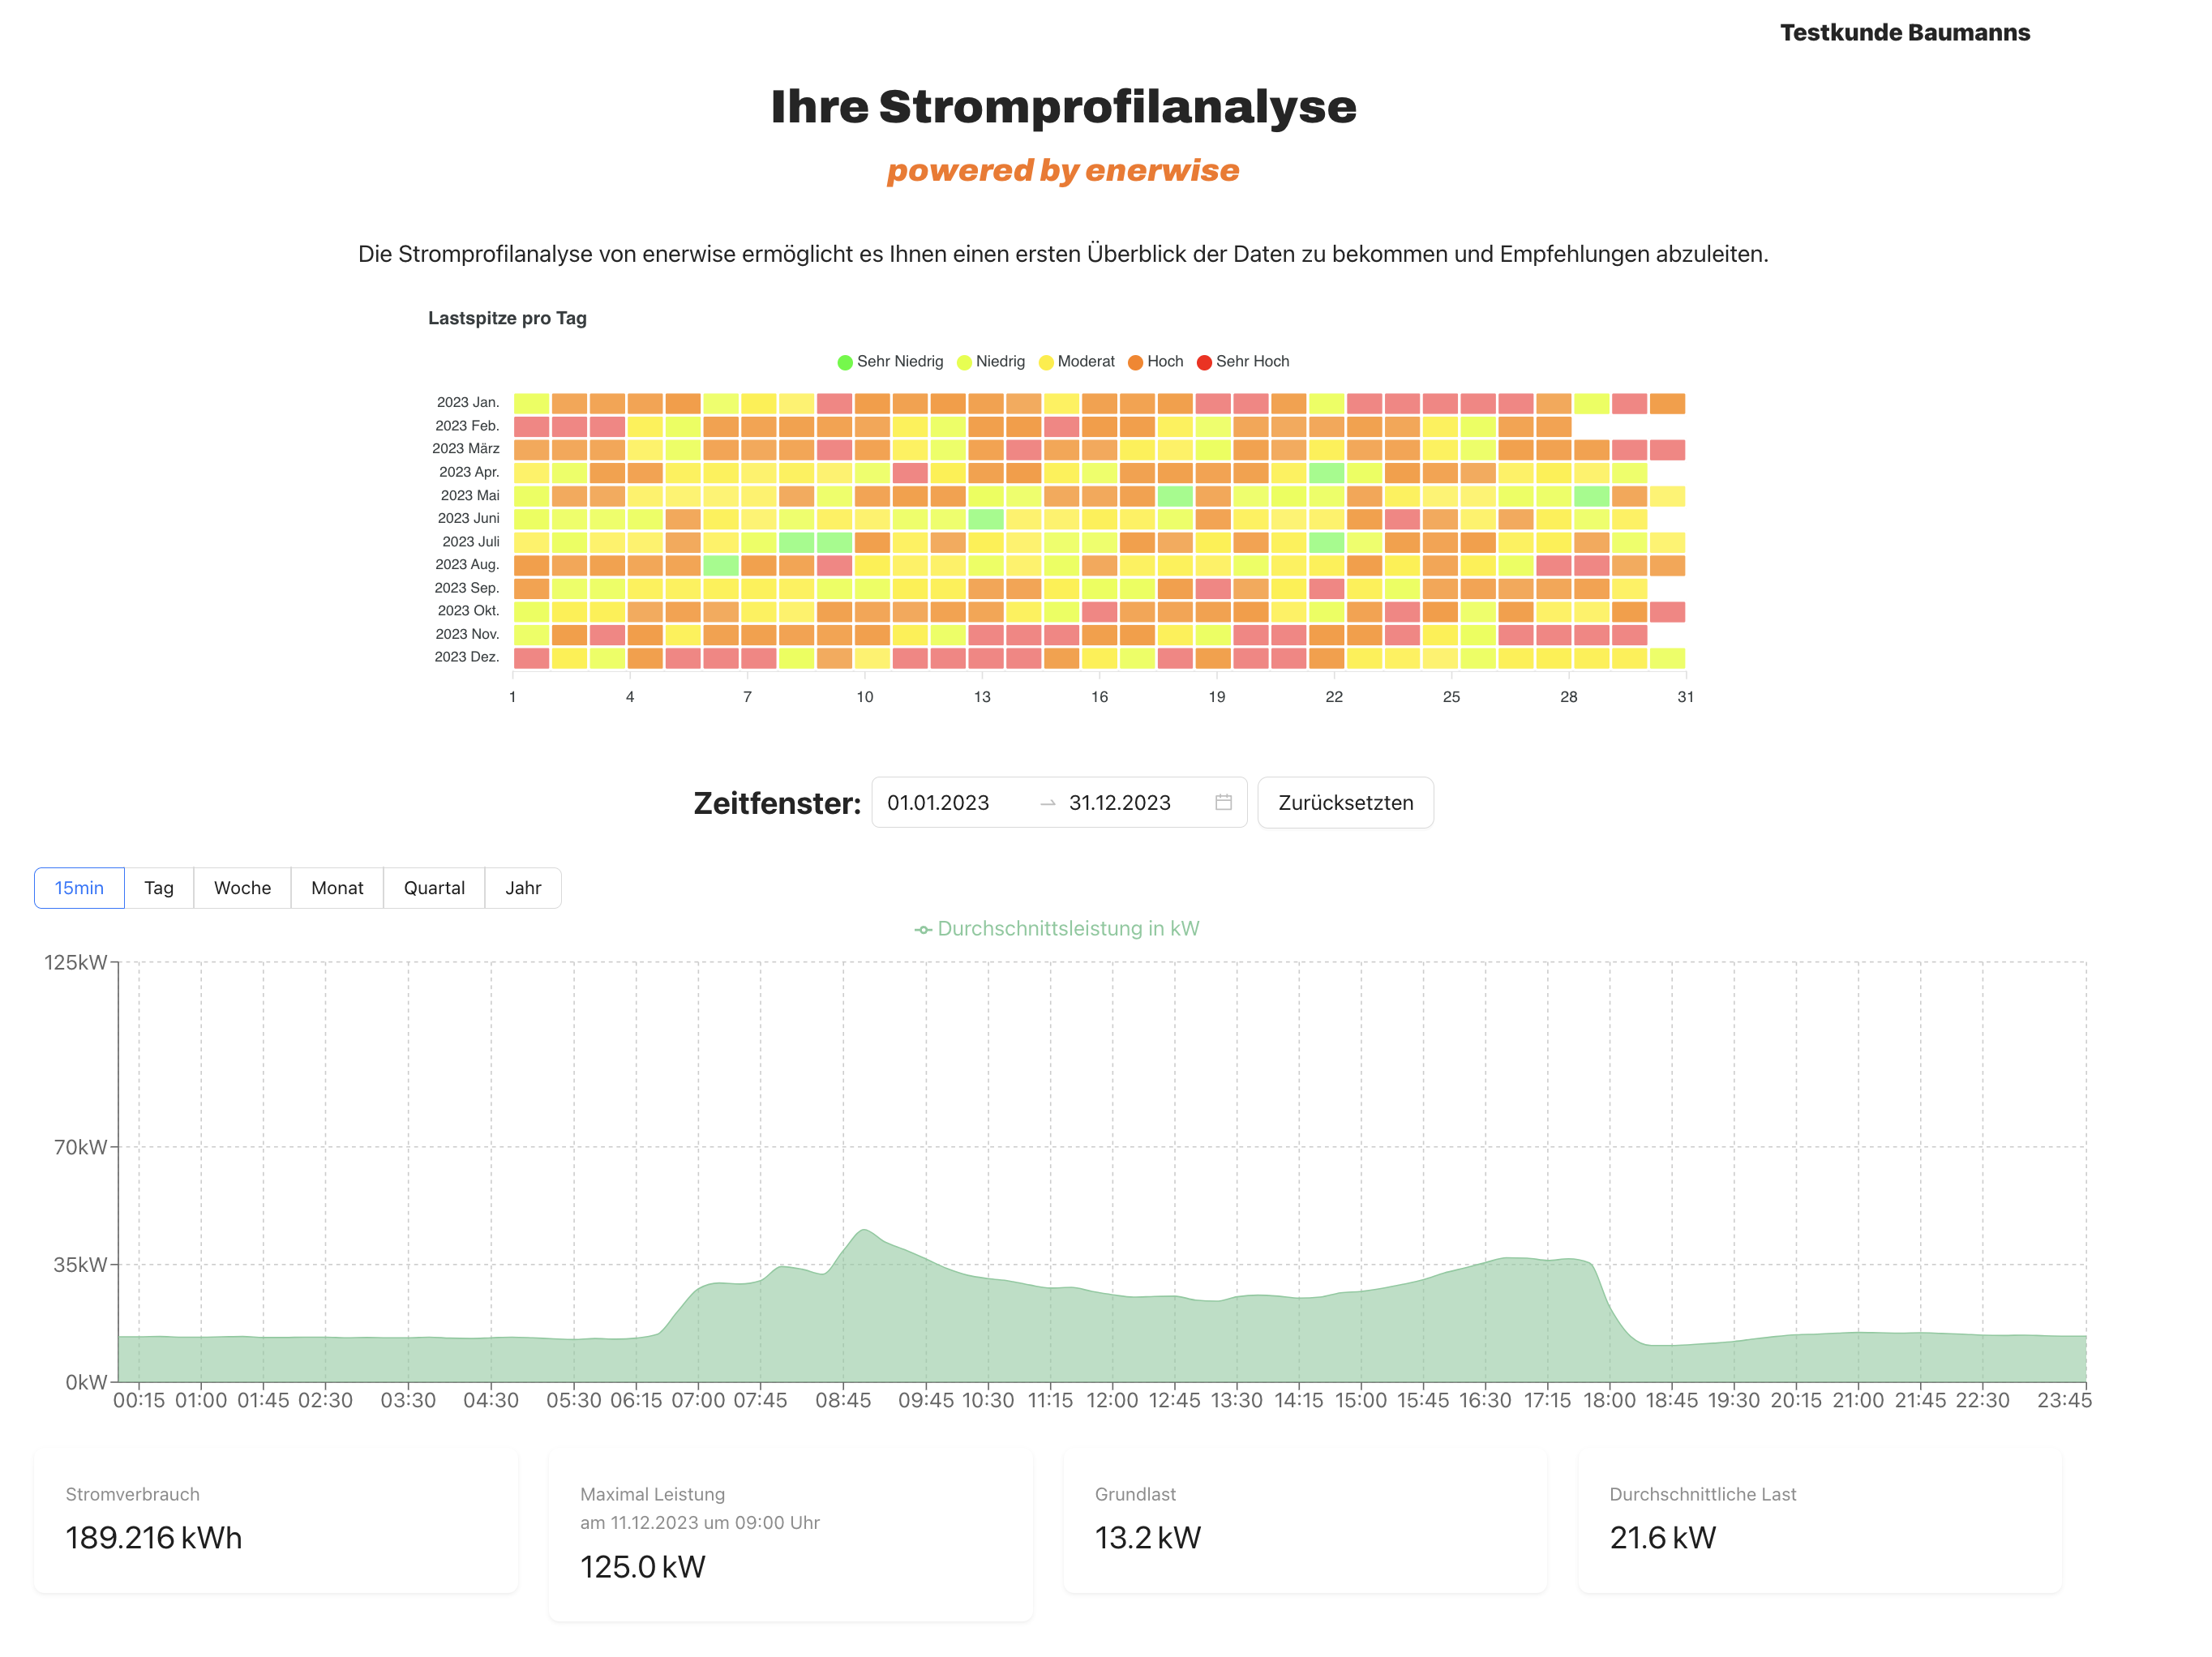Switch to the Jahr resolution tab
This screenshot has width=2212, height=1657.
tap(523, 887)
